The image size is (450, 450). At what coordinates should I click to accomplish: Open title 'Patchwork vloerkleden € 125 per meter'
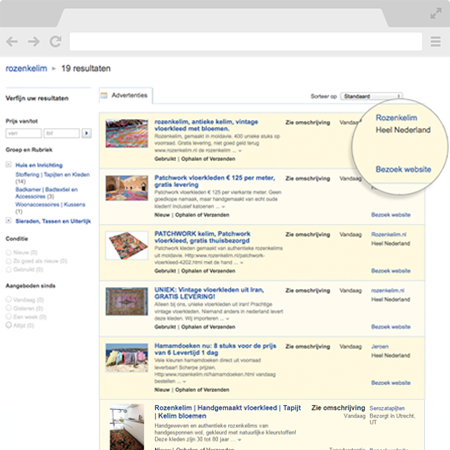point(215,181)
